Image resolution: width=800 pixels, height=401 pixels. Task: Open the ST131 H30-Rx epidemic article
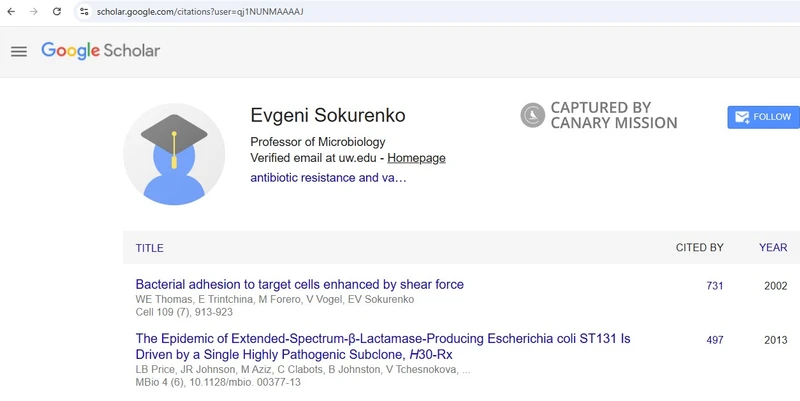[x=383, y=346]
